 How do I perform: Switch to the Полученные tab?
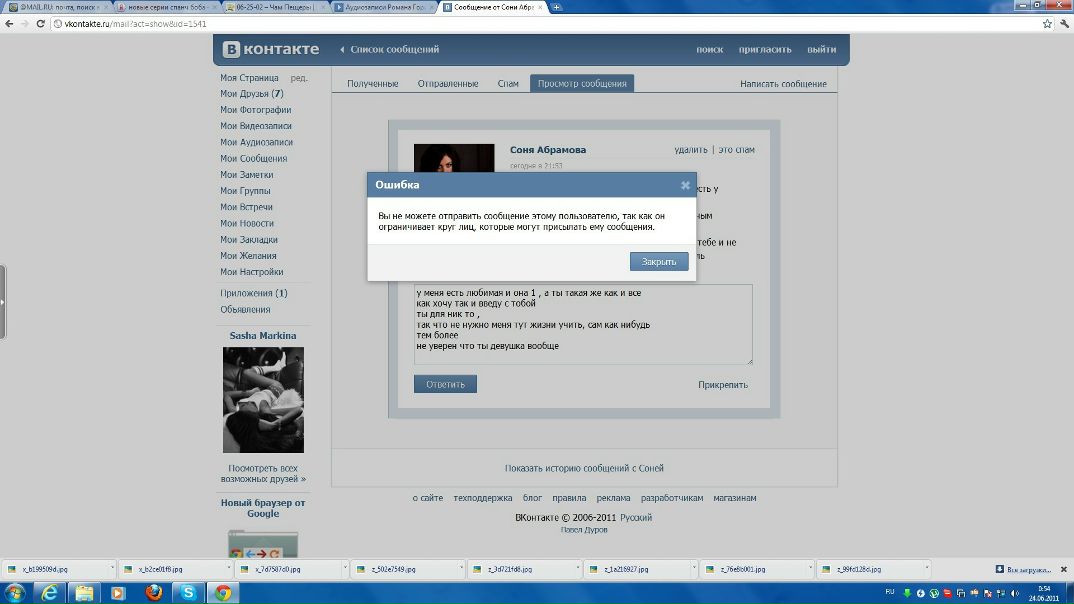pos(372,84)
